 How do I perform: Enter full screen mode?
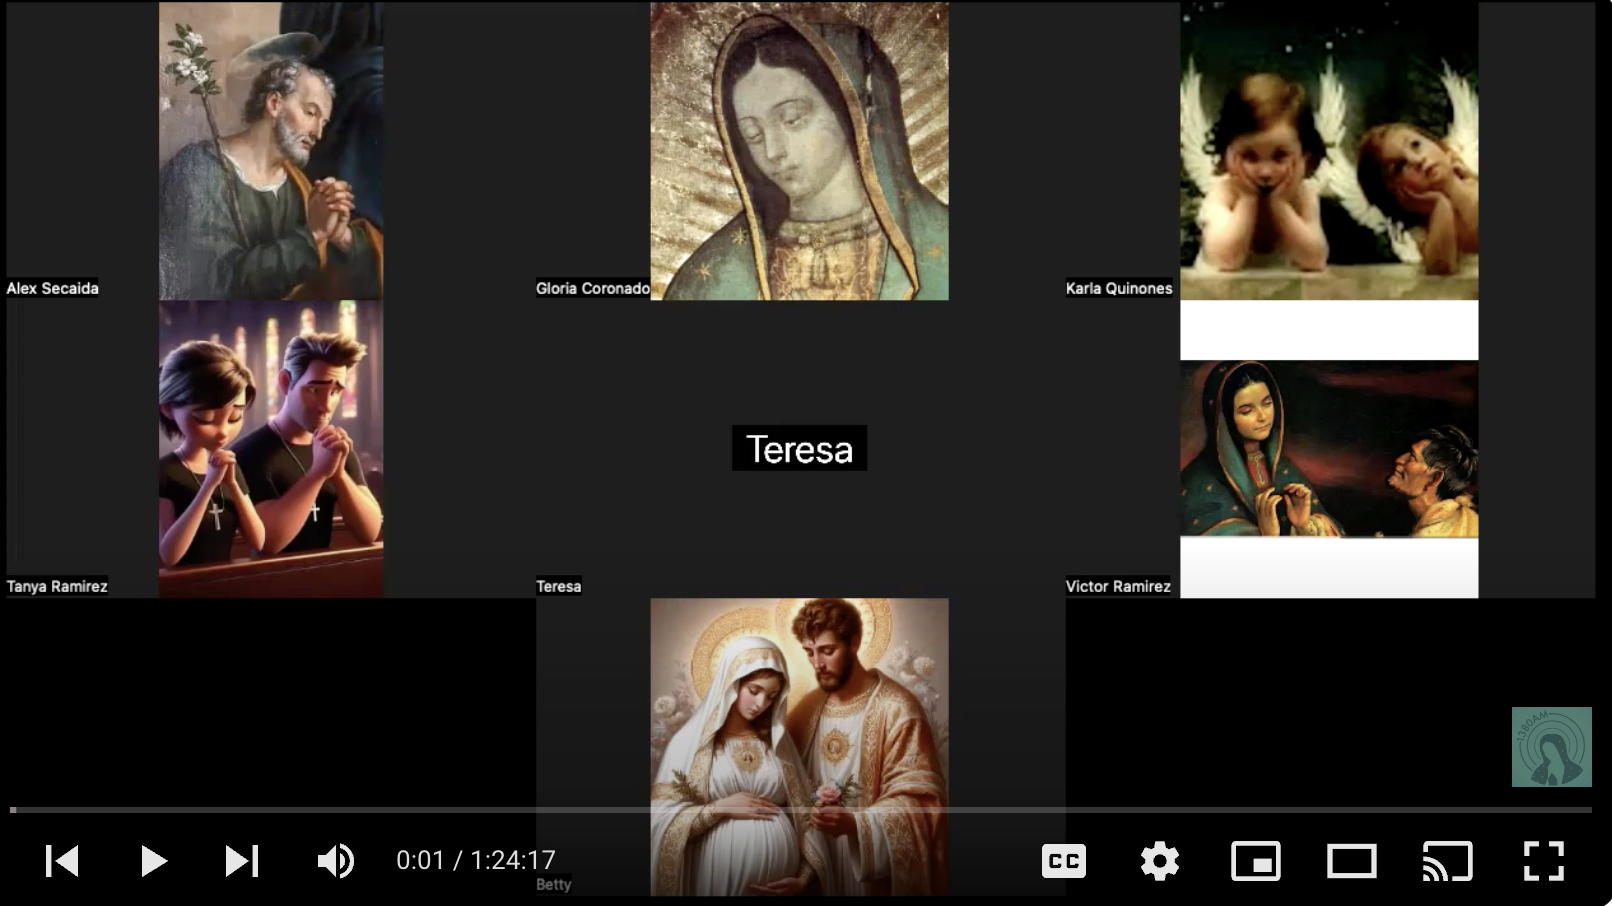[x=1544, y=861]
